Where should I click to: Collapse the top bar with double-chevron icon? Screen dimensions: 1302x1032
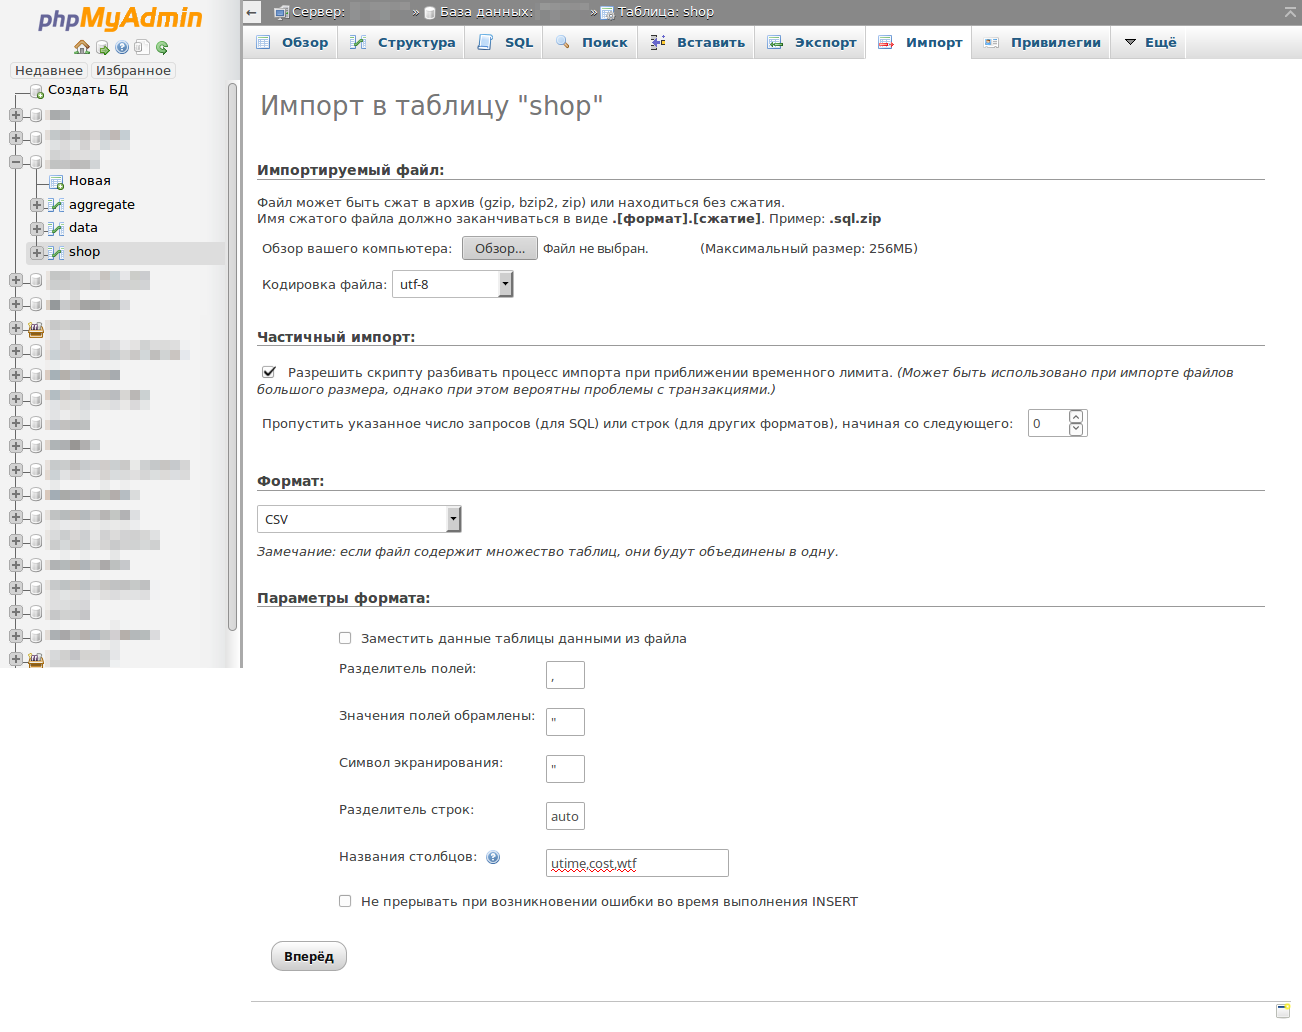pos(1290,12)
